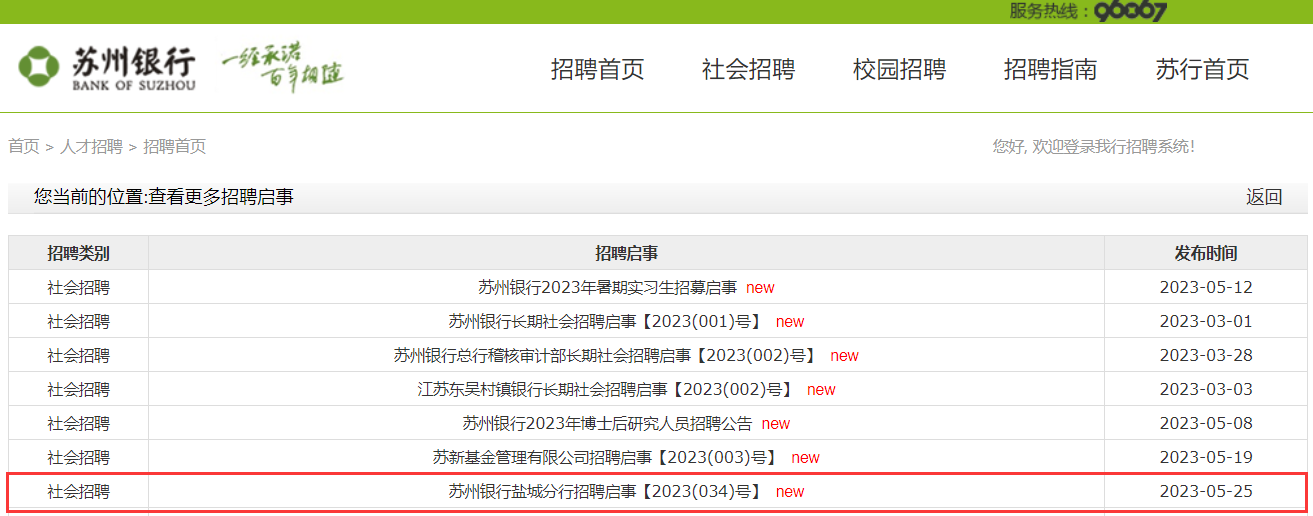Open the 招聘首页 navigation tab

(598, 69)
